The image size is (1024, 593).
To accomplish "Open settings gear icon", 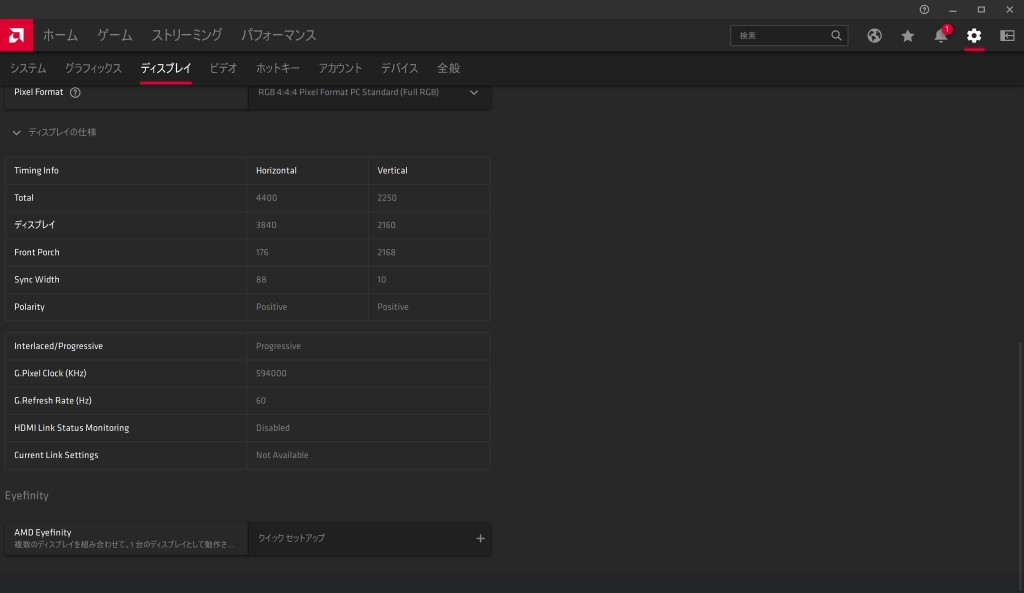I will pyautogui.click(x=974, y=35).
